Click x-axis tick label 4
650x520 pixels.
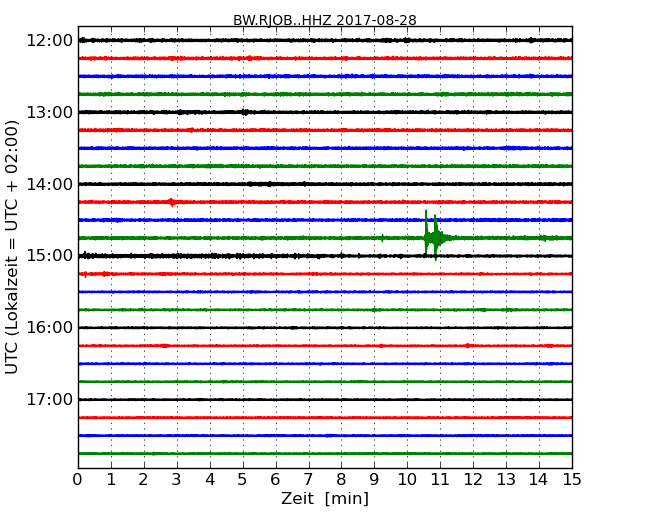pos(210,480)
